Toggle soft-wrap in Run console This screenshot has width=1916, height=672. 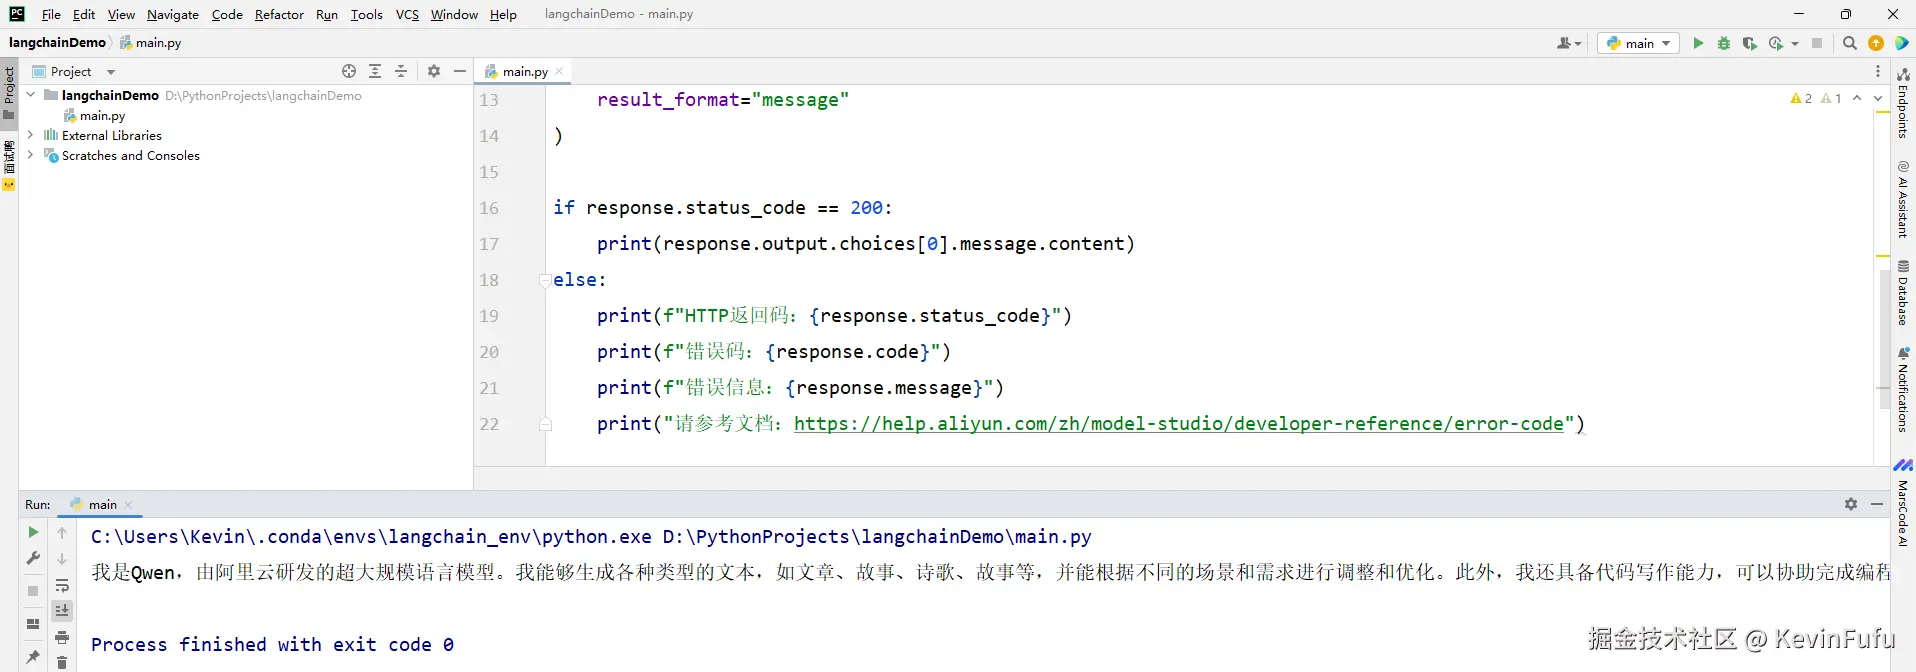[62, 585]
